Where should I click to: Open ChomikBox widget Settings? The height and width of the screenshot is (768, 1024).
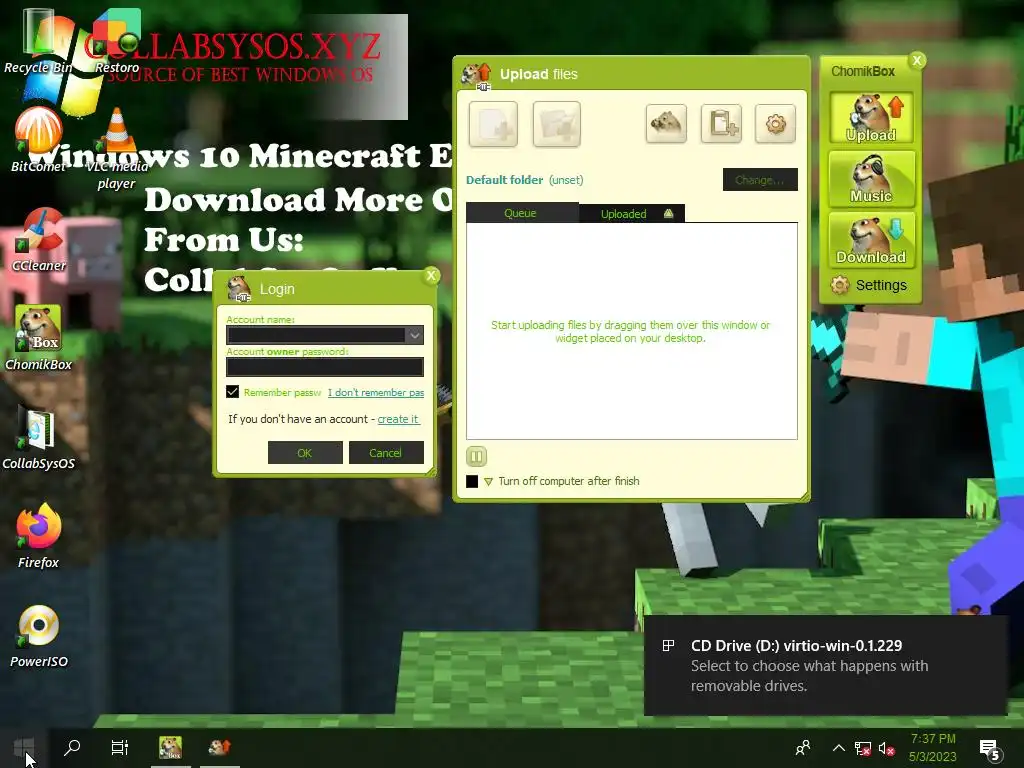coord(869,285)
